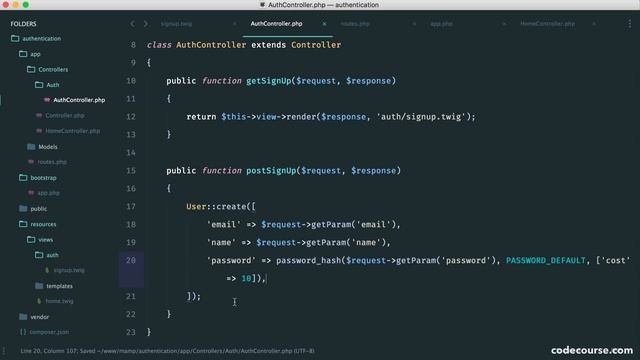
Task: Go back with the left tab arrow
Action: coord(132,24)
